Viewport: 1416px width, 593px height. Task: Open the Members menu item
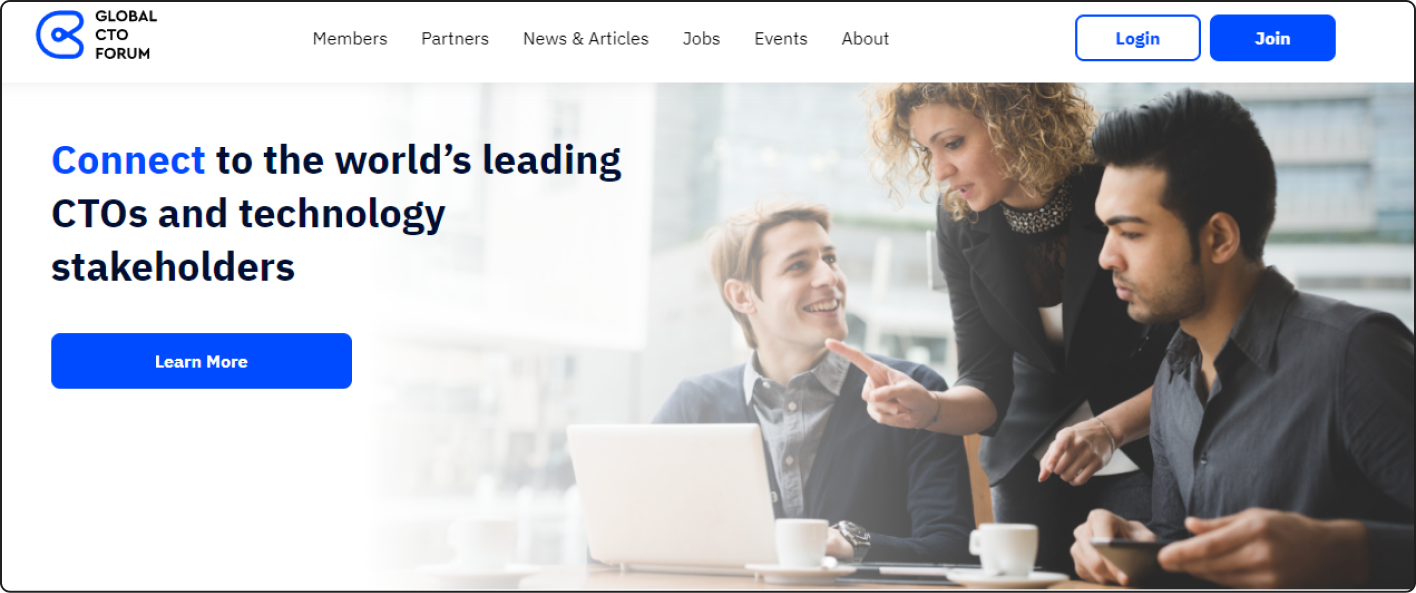tap(350, 38)
